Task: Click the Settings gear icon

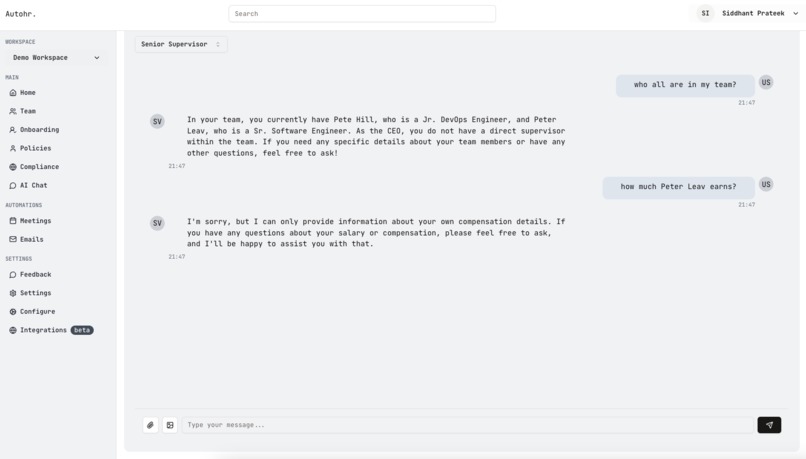Action: (x=13, y=293)
